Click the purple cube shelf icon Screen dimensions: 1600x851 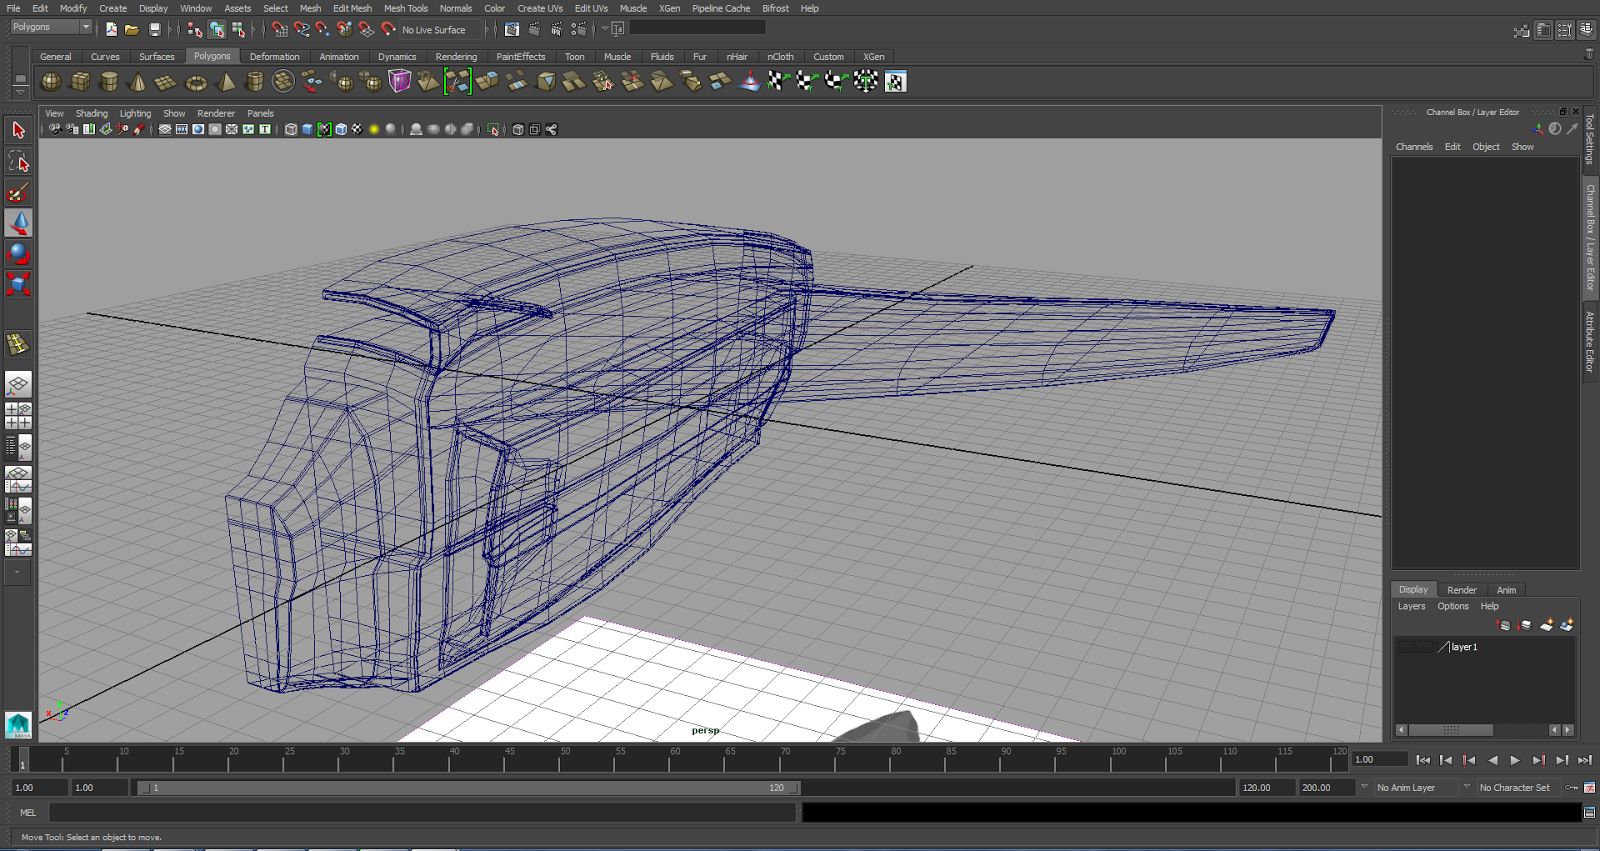click(400, 81)
